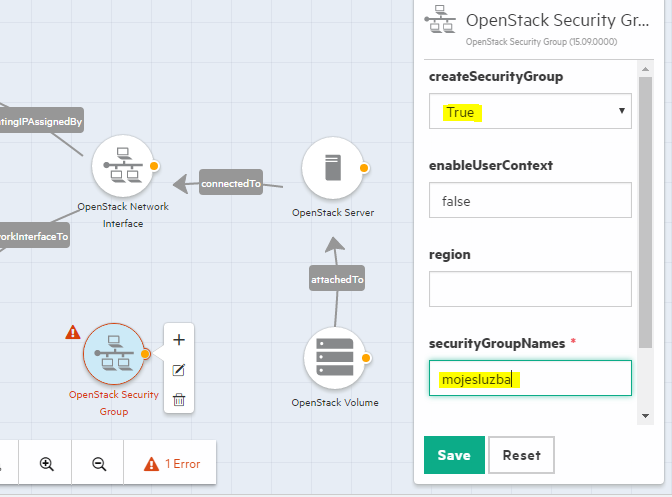
Task: Select the OpenStack Network Interface node icon
Action: pyautogui.click(x=123, y=166)
